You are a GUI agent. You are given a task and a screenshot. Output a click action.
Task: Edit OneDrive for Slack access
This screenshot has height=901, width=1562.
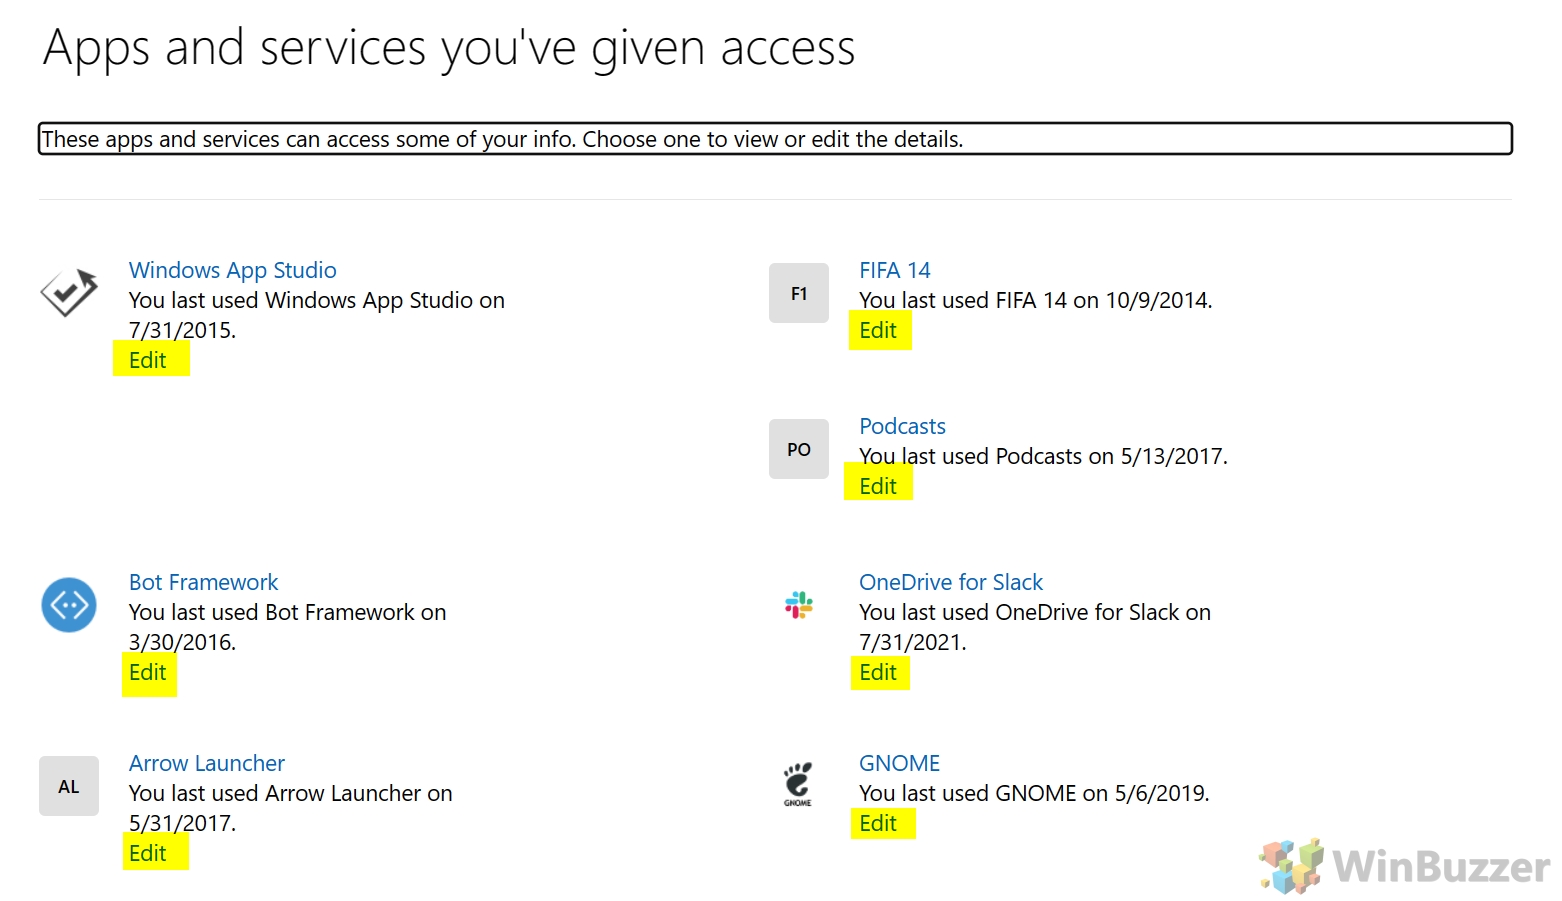point(878,672)
